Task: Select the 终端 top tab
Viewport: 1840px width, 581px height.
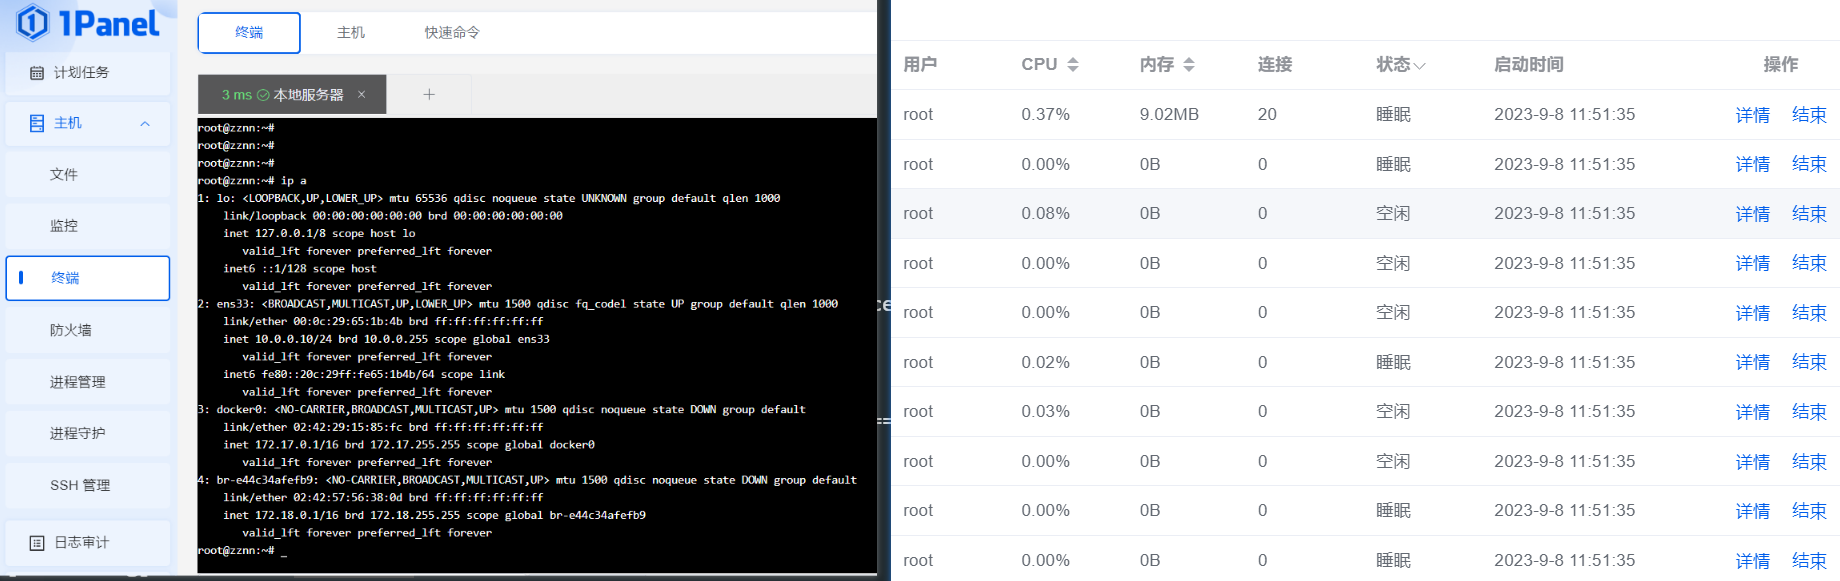Action: (249, 33)
